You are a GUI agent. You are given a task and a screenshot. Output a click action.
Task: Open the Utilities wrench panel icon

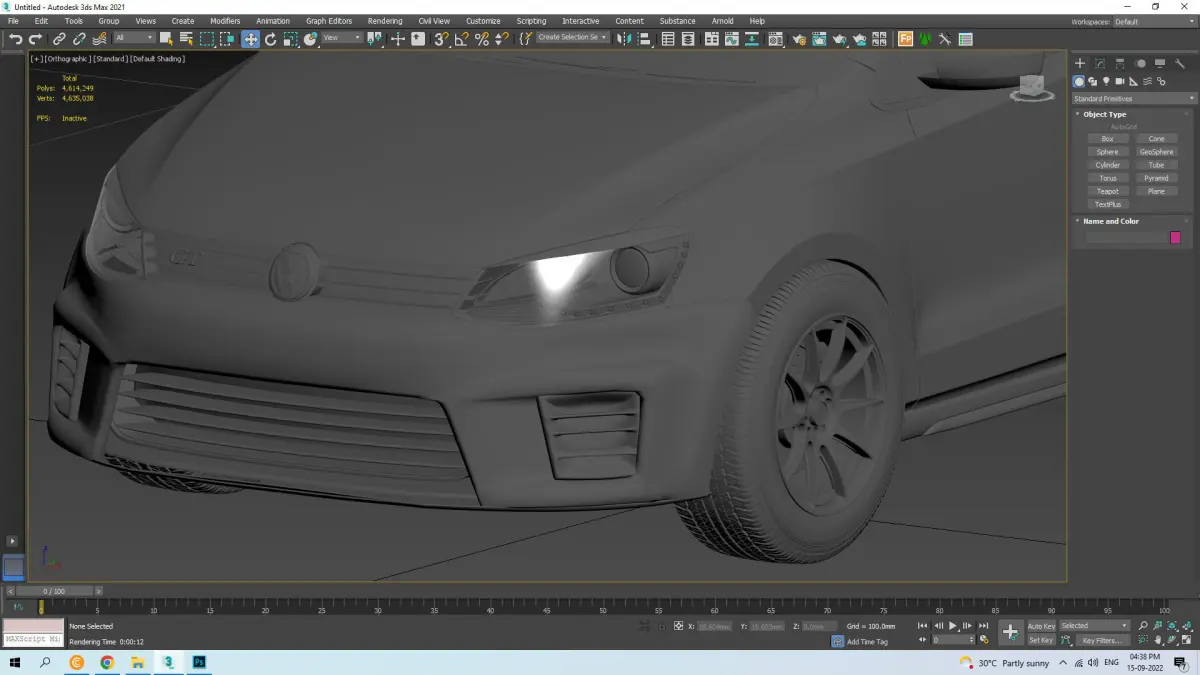1180,63
